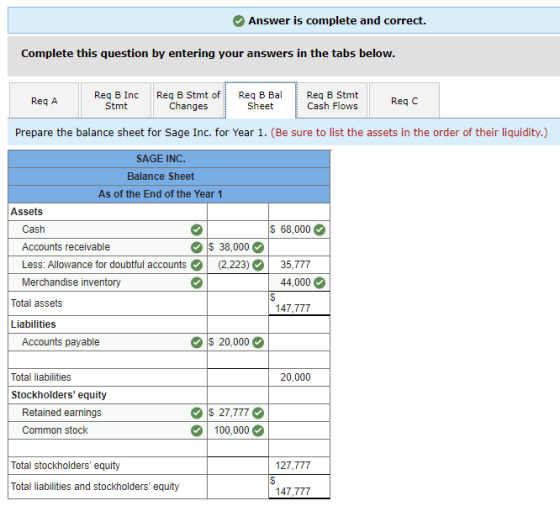Image resolution: width=560 pixels, height=506 pixels.
Task: Click the Answer is complete checkmark icon
Action: pyautogui.click(x=239, y=21)
